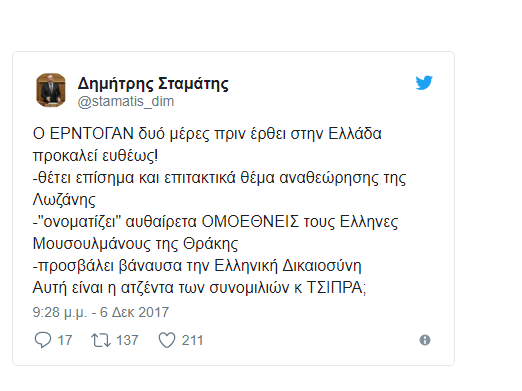Click the like count 211
Screen dimensions: 522x391
pyautogui.click(x=192, y=340)
